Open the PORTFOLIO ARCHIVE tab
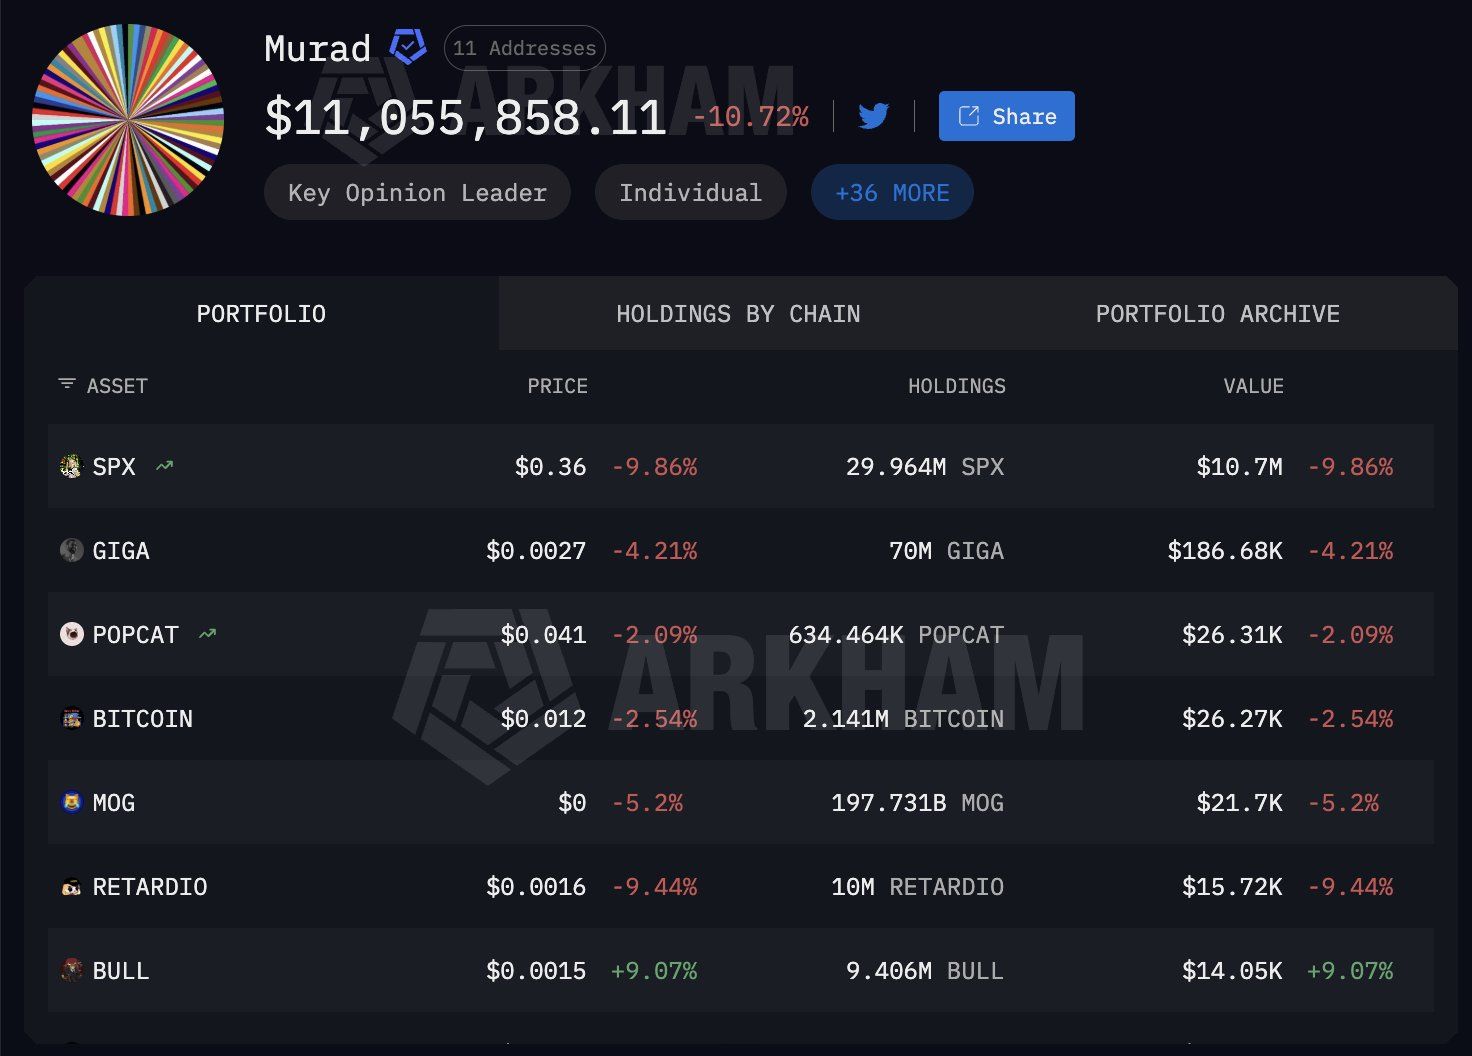The height and width of the screenshot is (1056, 1472). [1218, 314]
